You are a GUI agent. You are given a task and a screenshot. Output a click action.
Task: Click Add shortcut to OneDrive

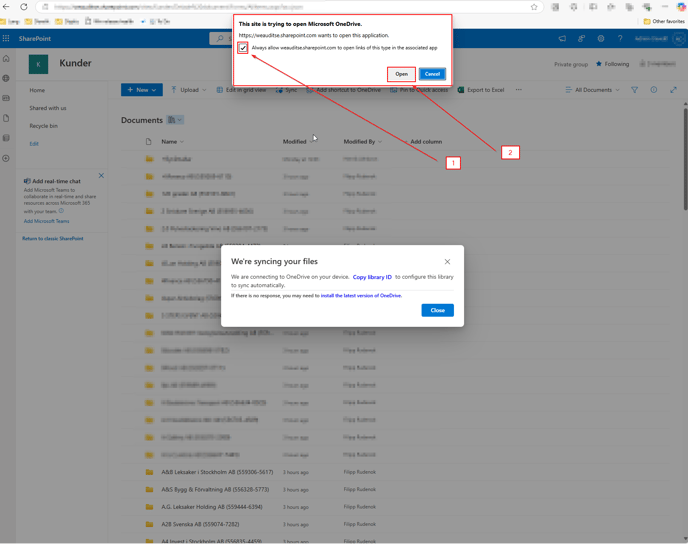point(344,90)
